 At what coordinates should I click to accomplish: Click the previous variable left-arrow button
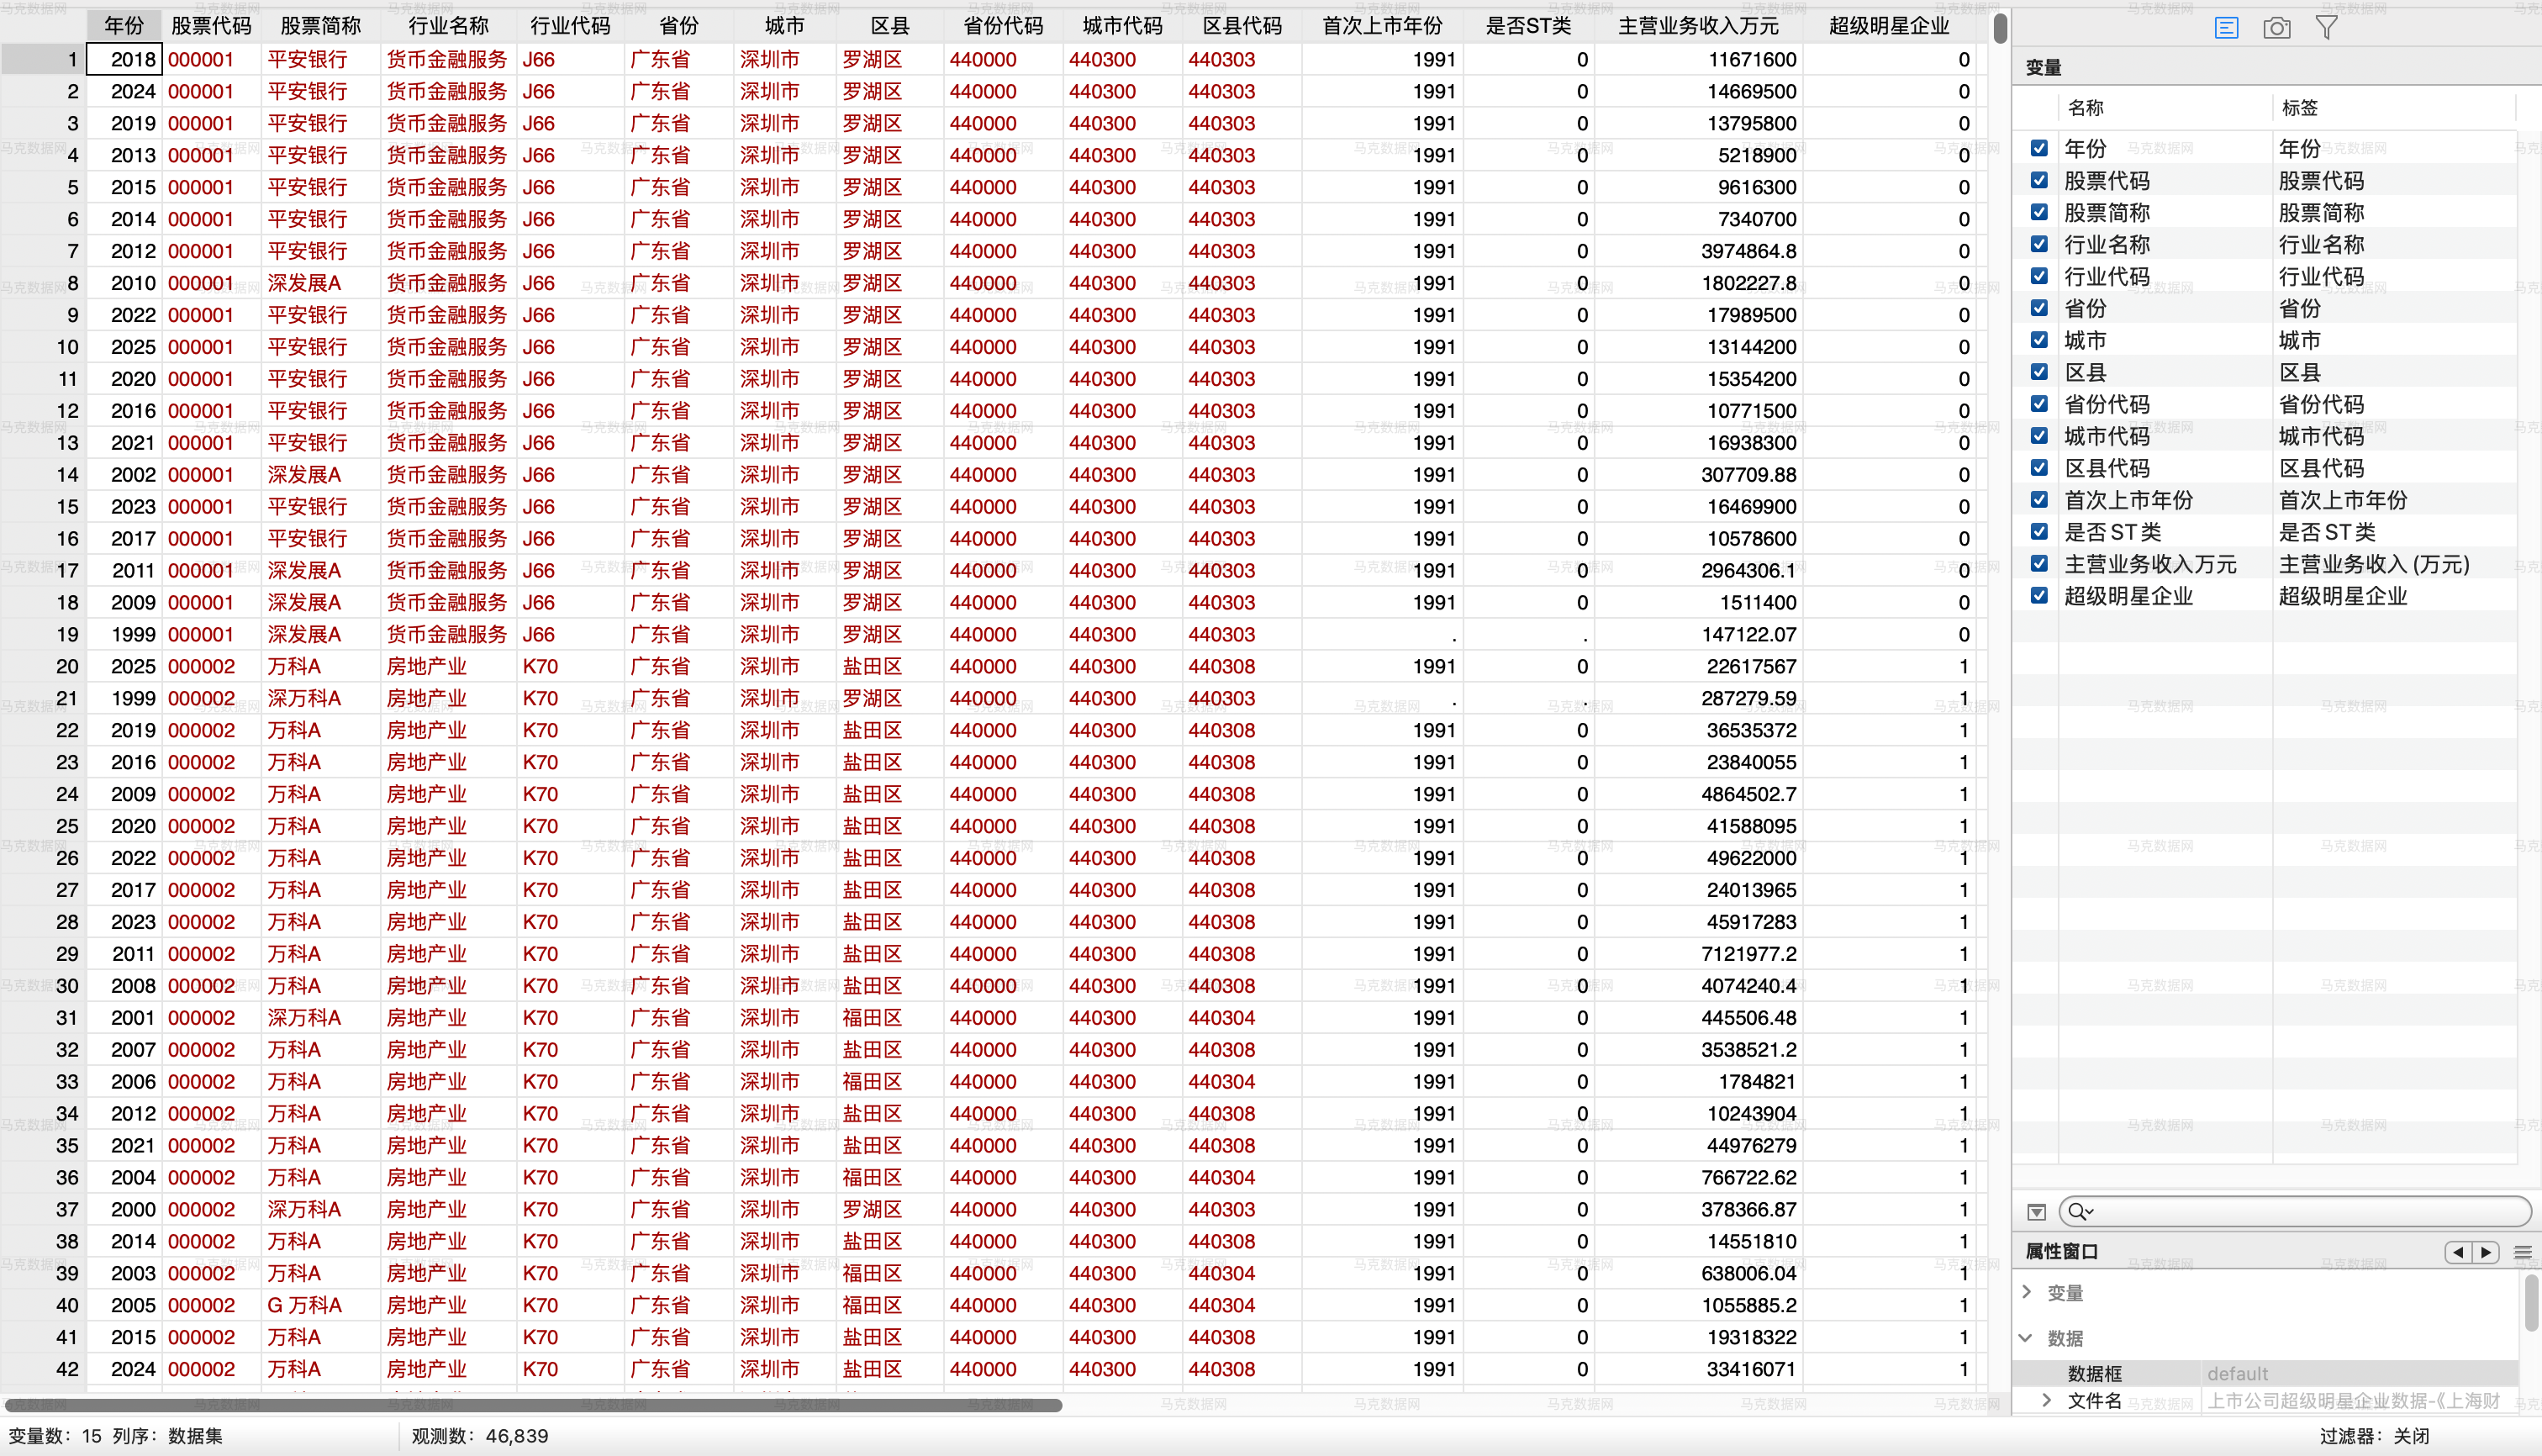tap(2459, 1252)
